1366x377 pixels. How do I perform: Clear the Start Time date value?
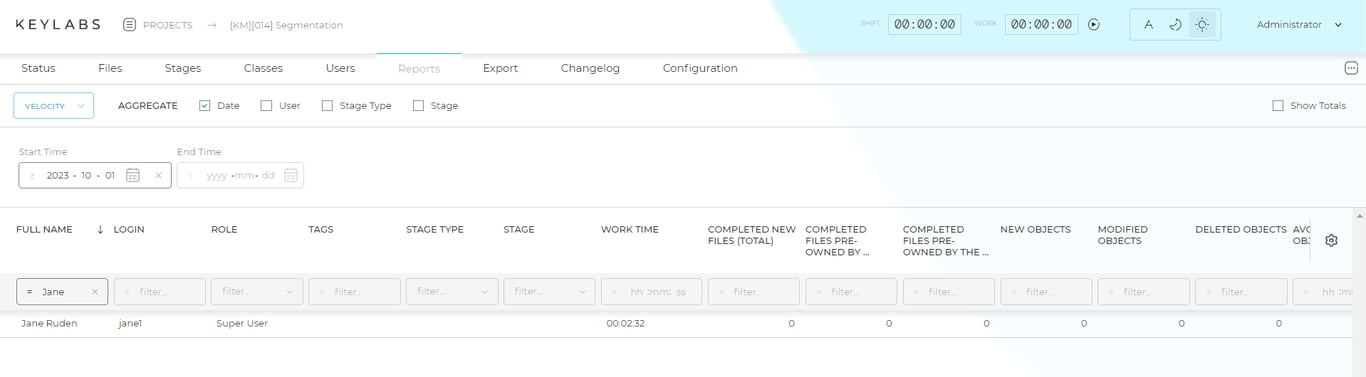[158, 175]
